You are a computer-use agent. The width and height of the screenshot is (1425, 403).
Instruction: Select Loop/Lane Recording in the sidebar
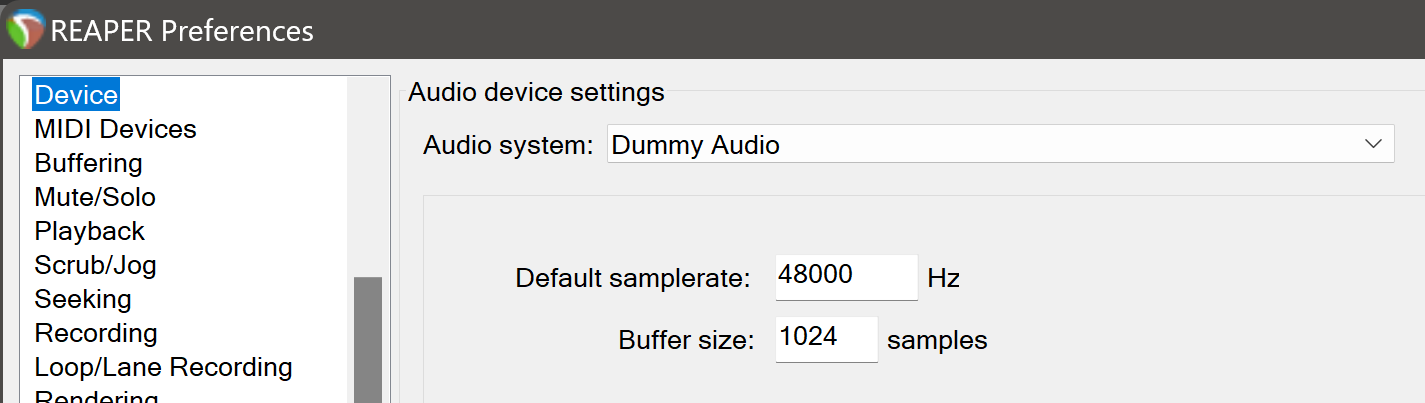coord(163,367)
